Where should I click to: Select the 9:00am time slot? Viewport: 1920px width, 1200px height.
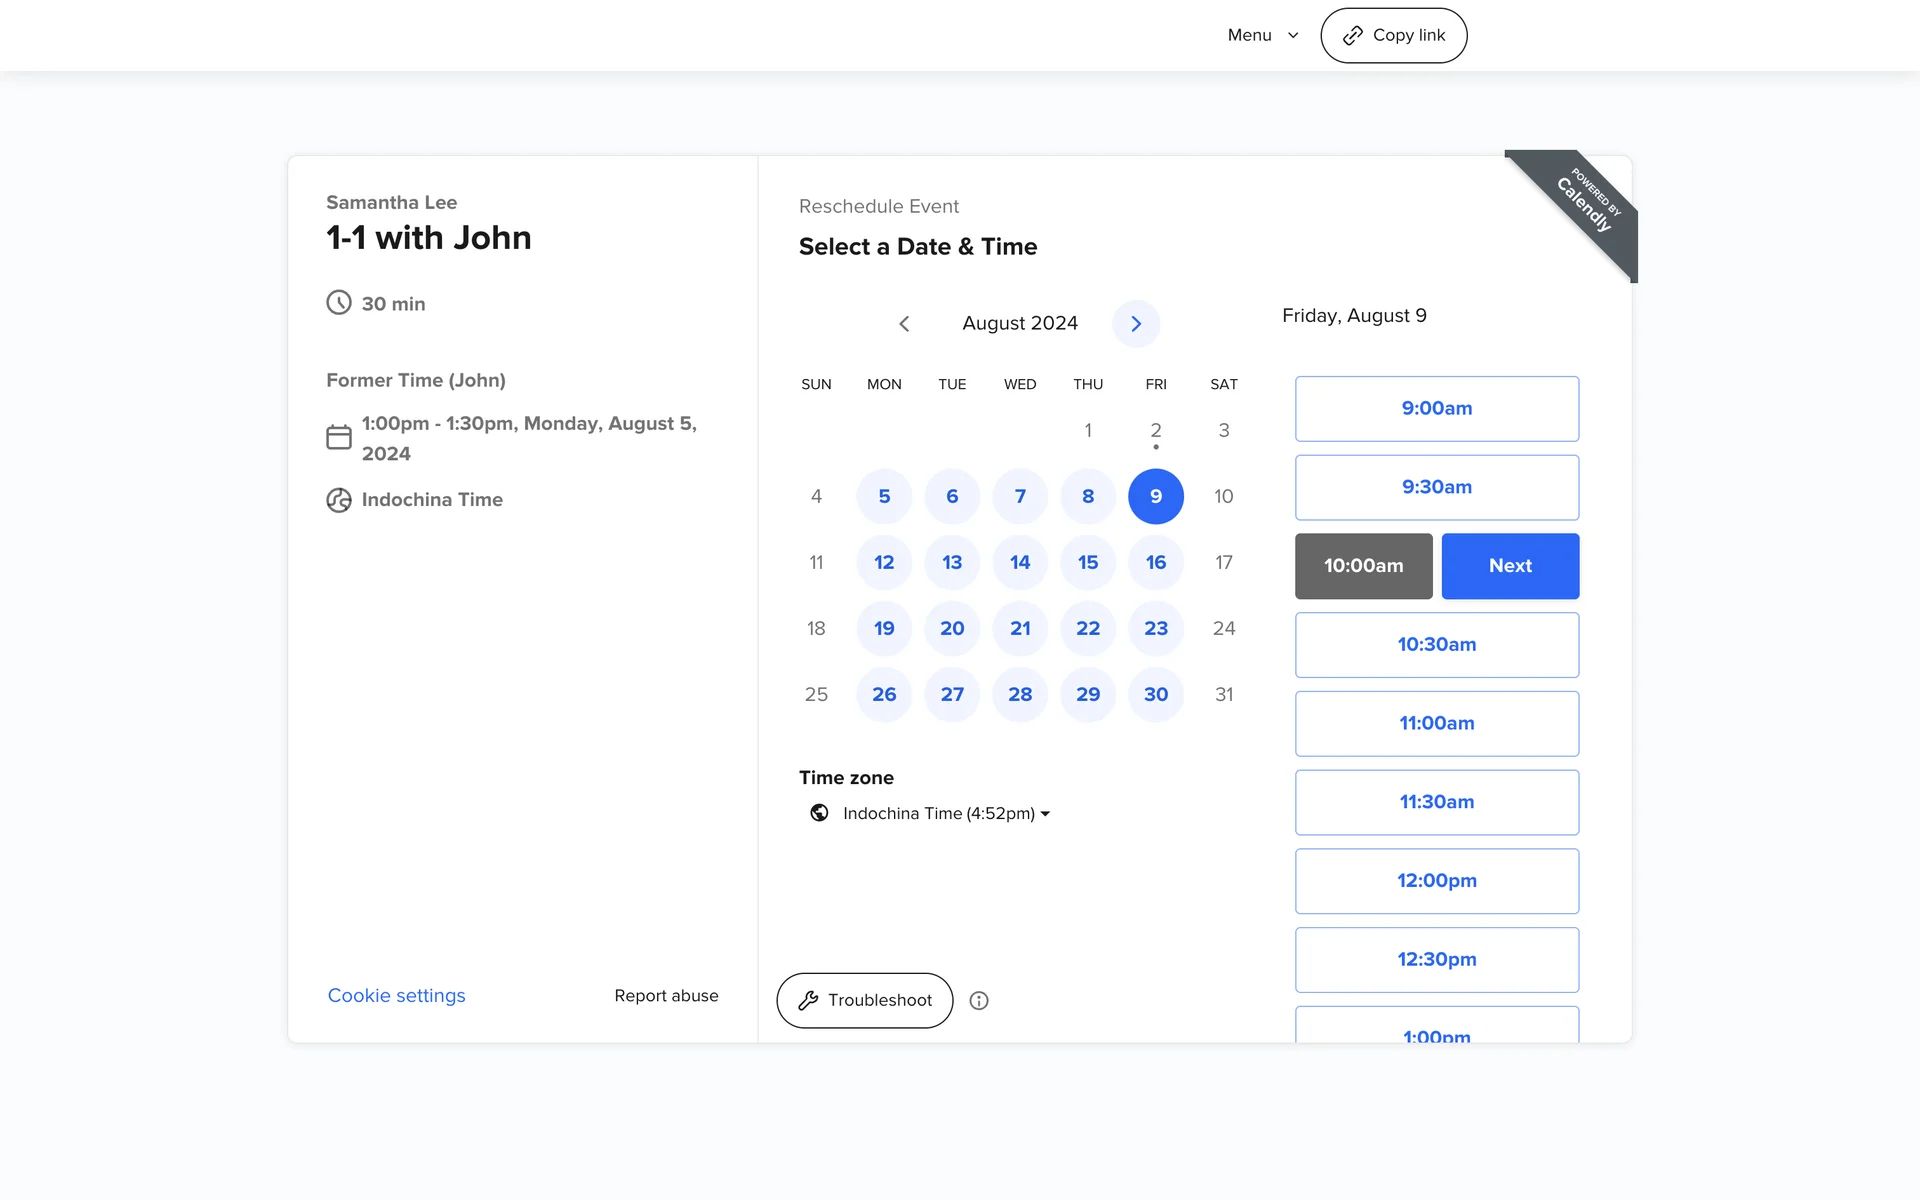(x=1436, y=409)
